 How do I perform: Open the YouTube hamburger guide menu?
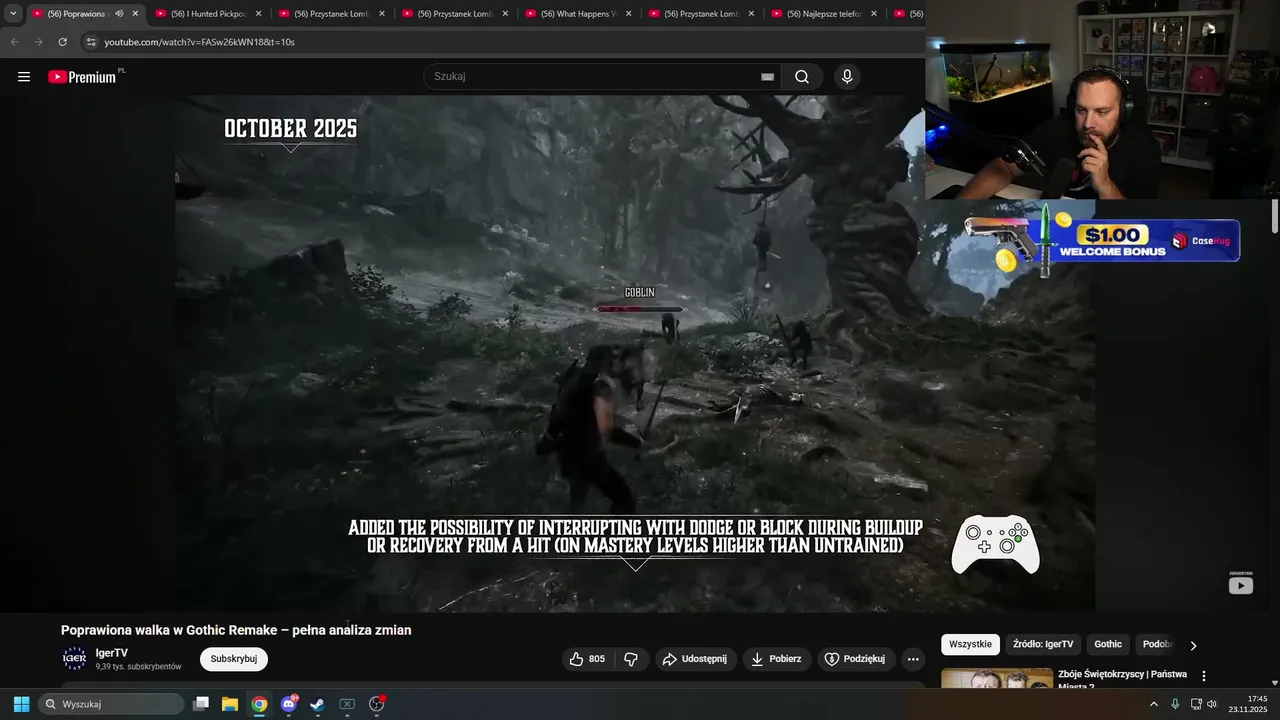tap(24, 77)
